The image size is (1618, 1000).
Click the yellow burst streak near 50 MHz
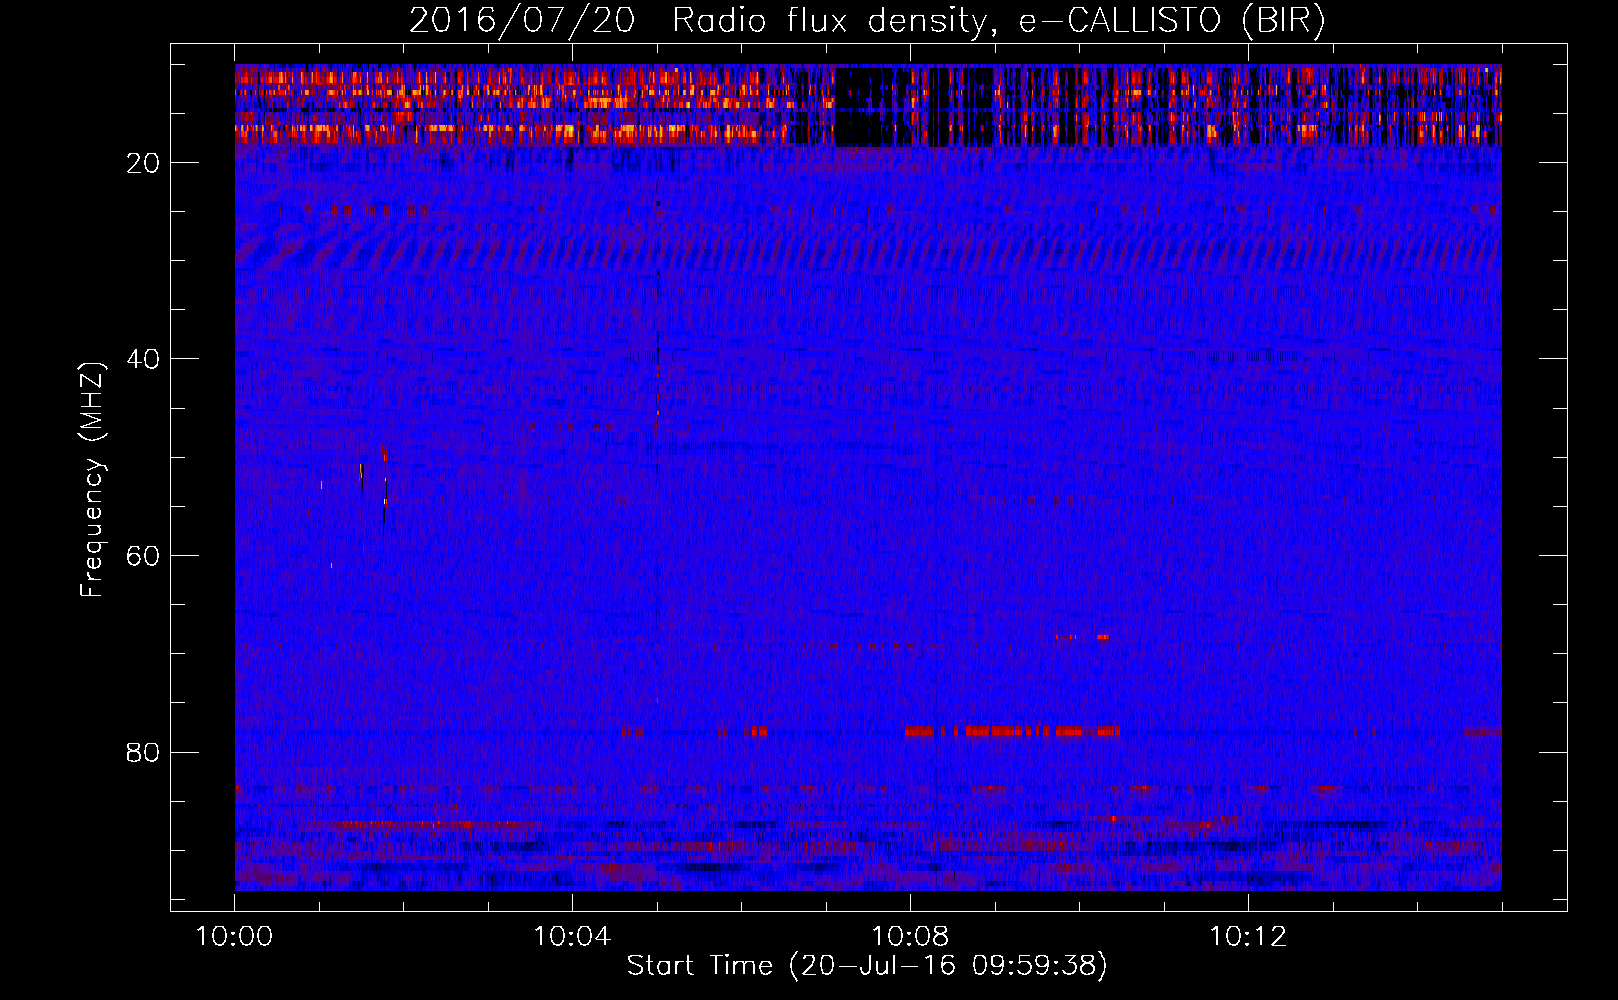361,475
